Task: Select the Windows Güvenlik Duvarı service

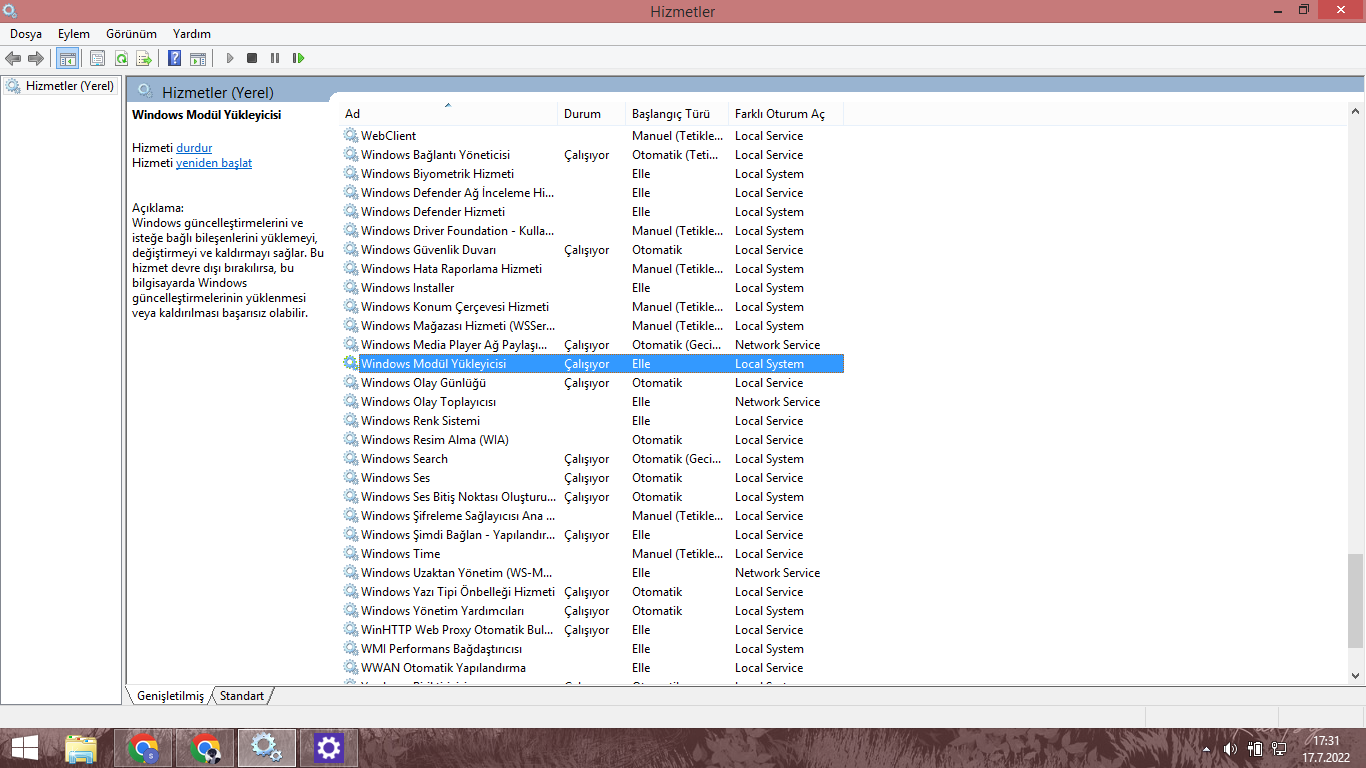Action: click(x=428, y=249)
